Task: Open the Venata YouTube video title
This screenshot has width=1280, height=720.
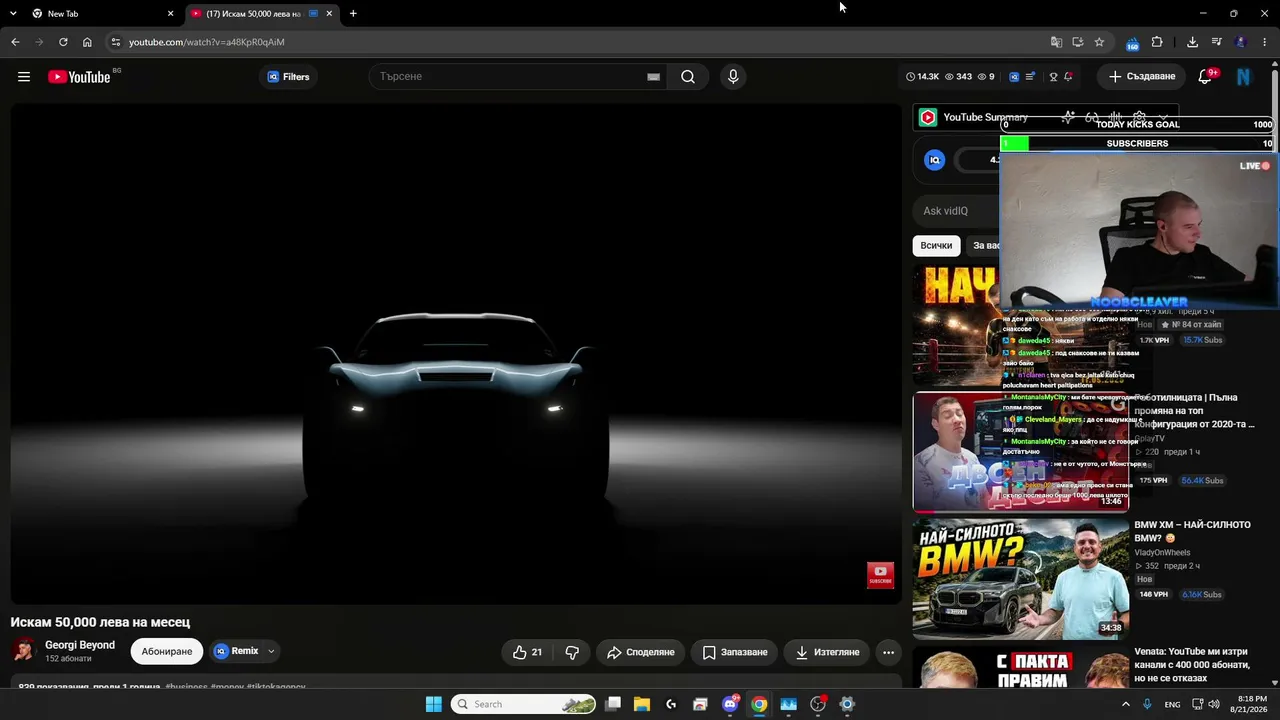Action: [x=1192, y=665]
